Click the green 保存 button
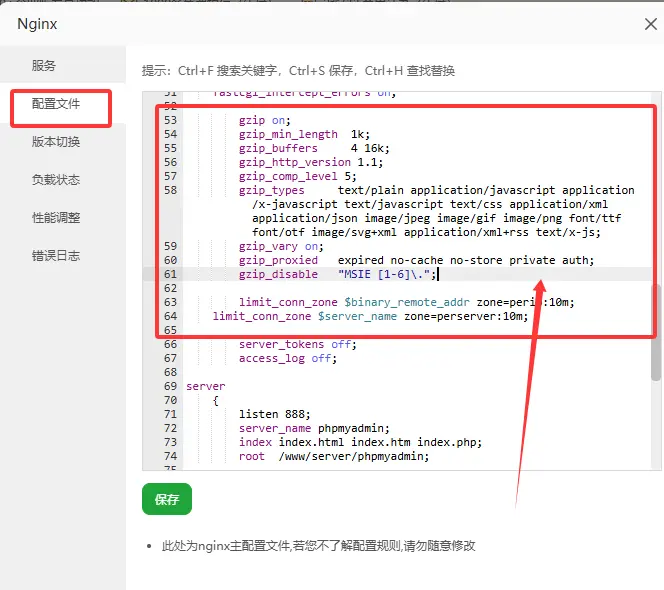The image size is (664, 590). click(x=167, y=499)
